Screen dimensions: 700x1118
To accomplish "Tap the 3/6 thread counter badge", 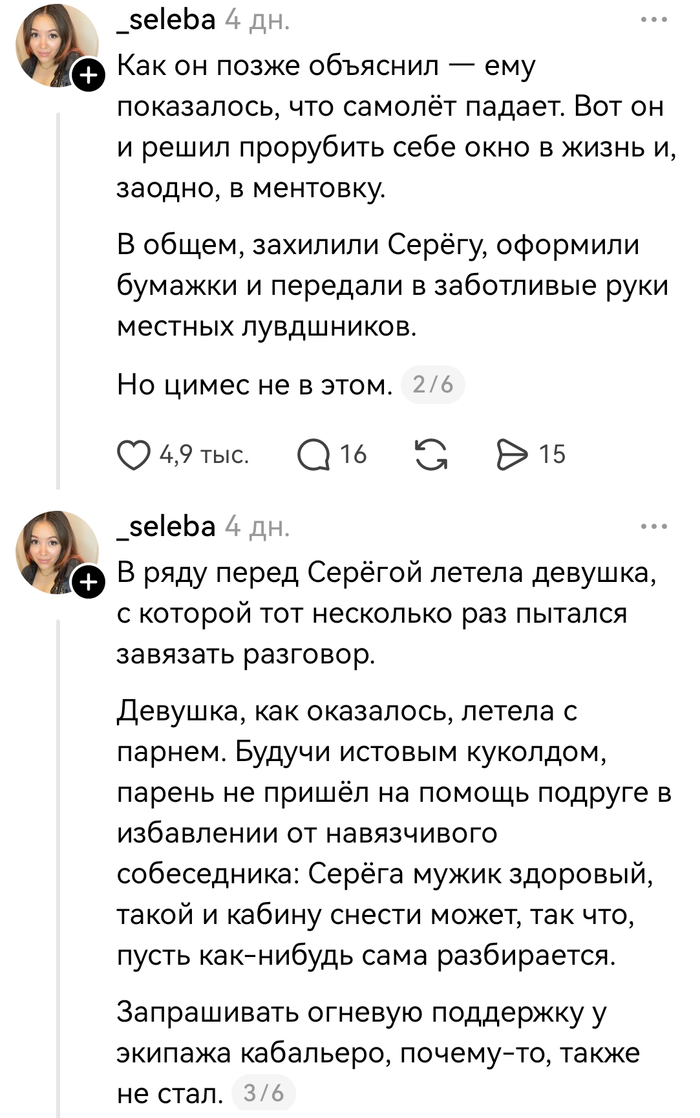I will (x=263, y=1093).
